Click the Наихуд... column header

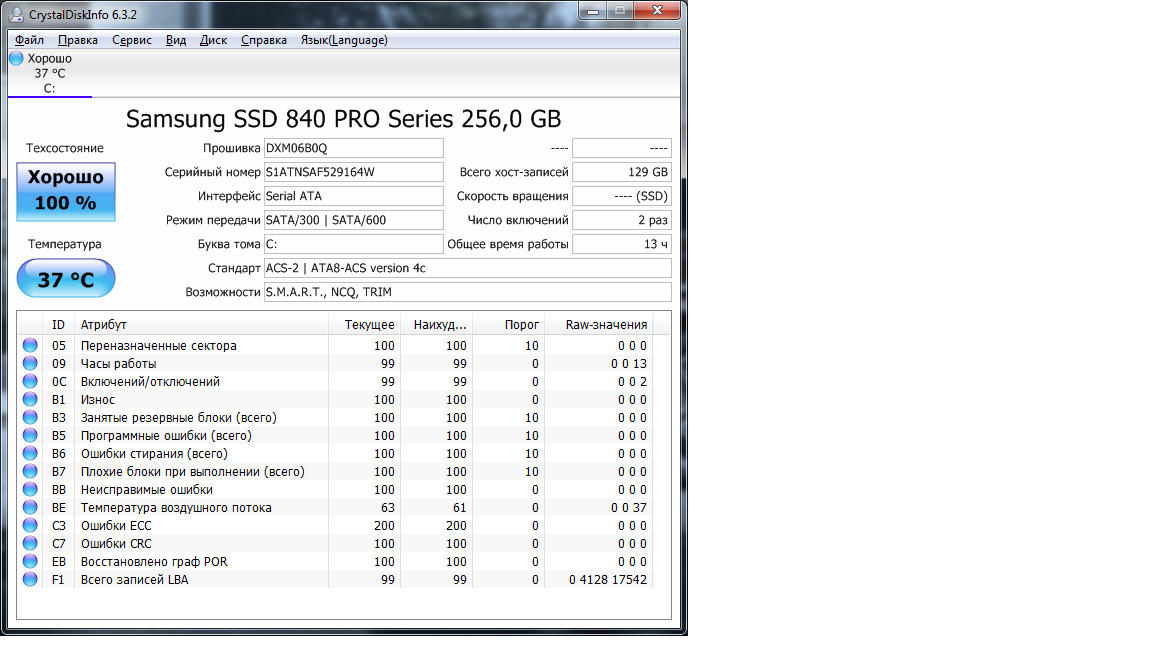pos(436,325)
